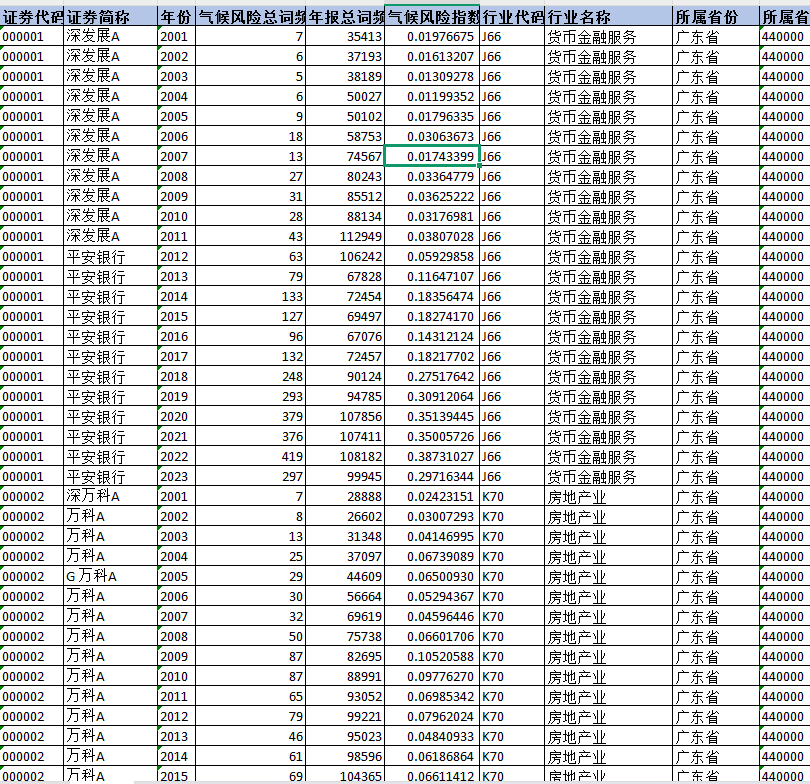Click the climate index cell 0.01976675
Screen dimensions: 810x784
click(x=432, y=36)
